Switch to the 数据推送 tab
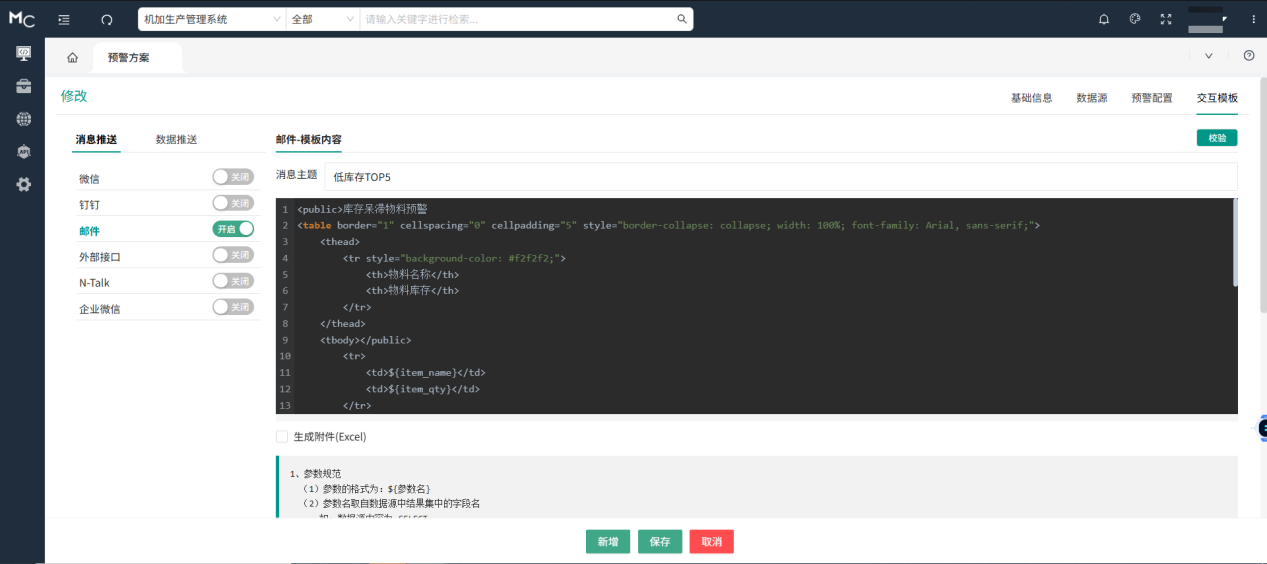The image size is (1267, 564). pyautogui.click(x=176, y=140)
